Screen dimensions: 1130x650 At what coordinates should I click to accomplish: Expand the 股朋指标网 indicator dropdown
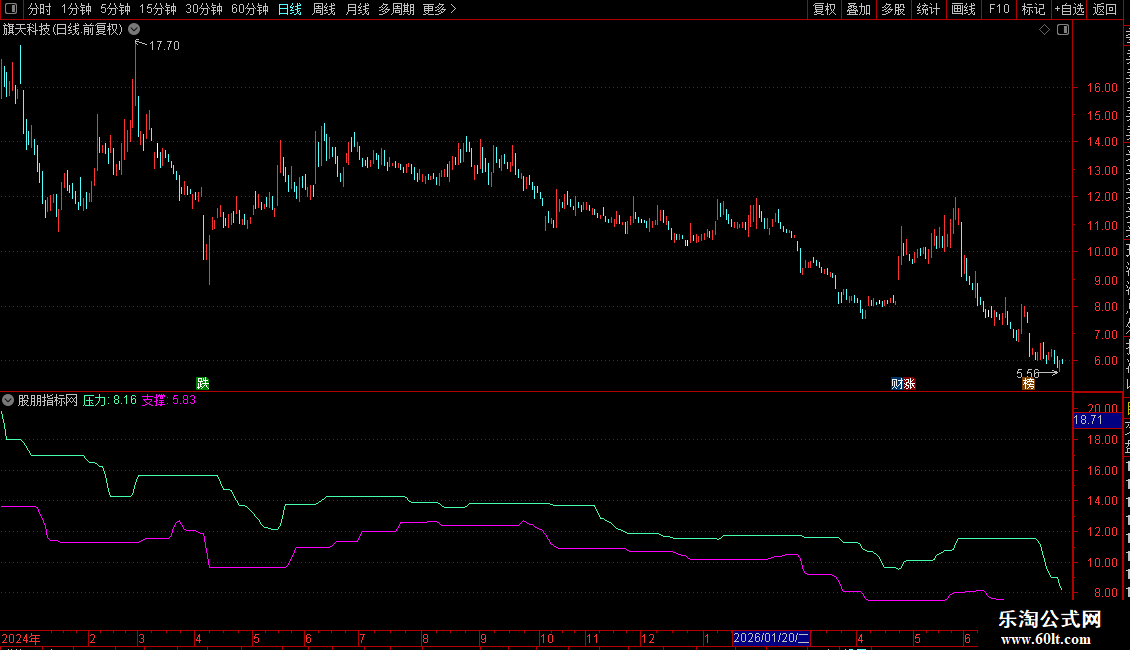(x=8, y=400)
